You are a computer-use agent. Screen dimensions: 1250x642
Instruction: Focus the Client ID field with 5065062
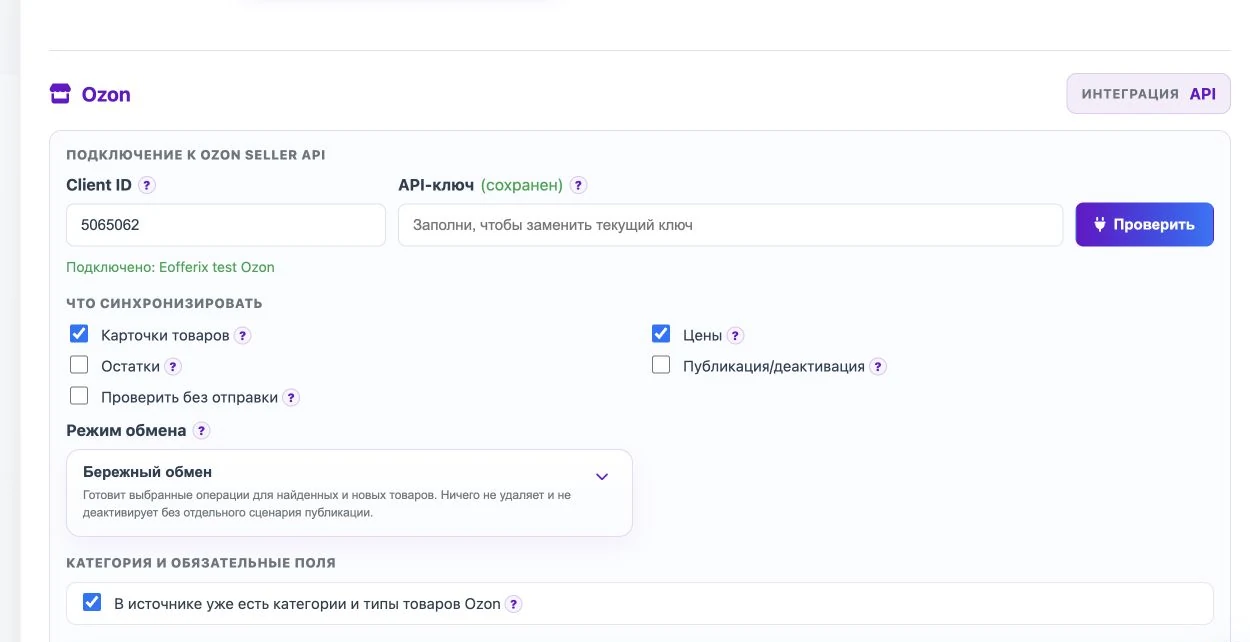click(x=226, y=225)
